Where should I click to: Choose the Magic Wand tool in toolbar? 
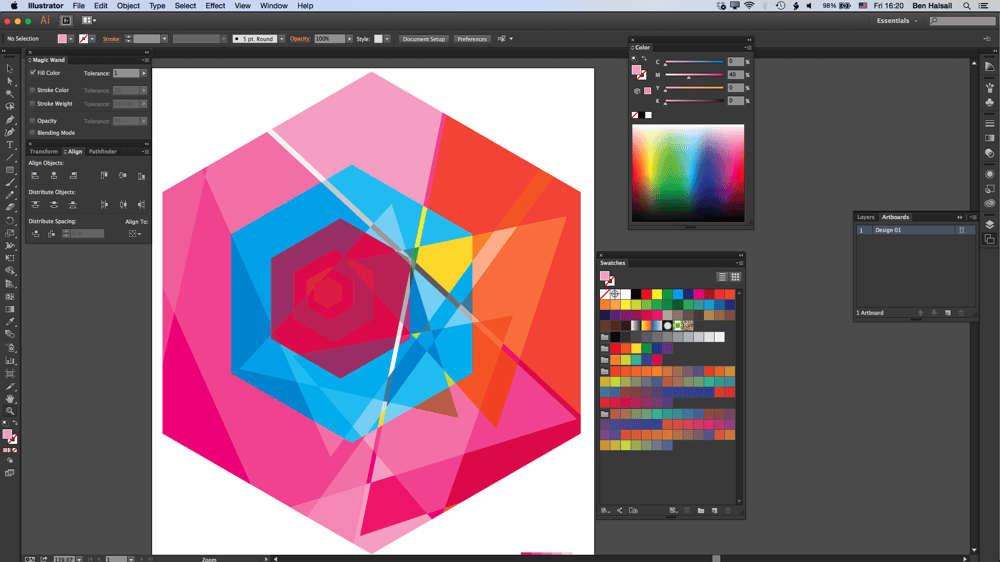coord(10,94)
